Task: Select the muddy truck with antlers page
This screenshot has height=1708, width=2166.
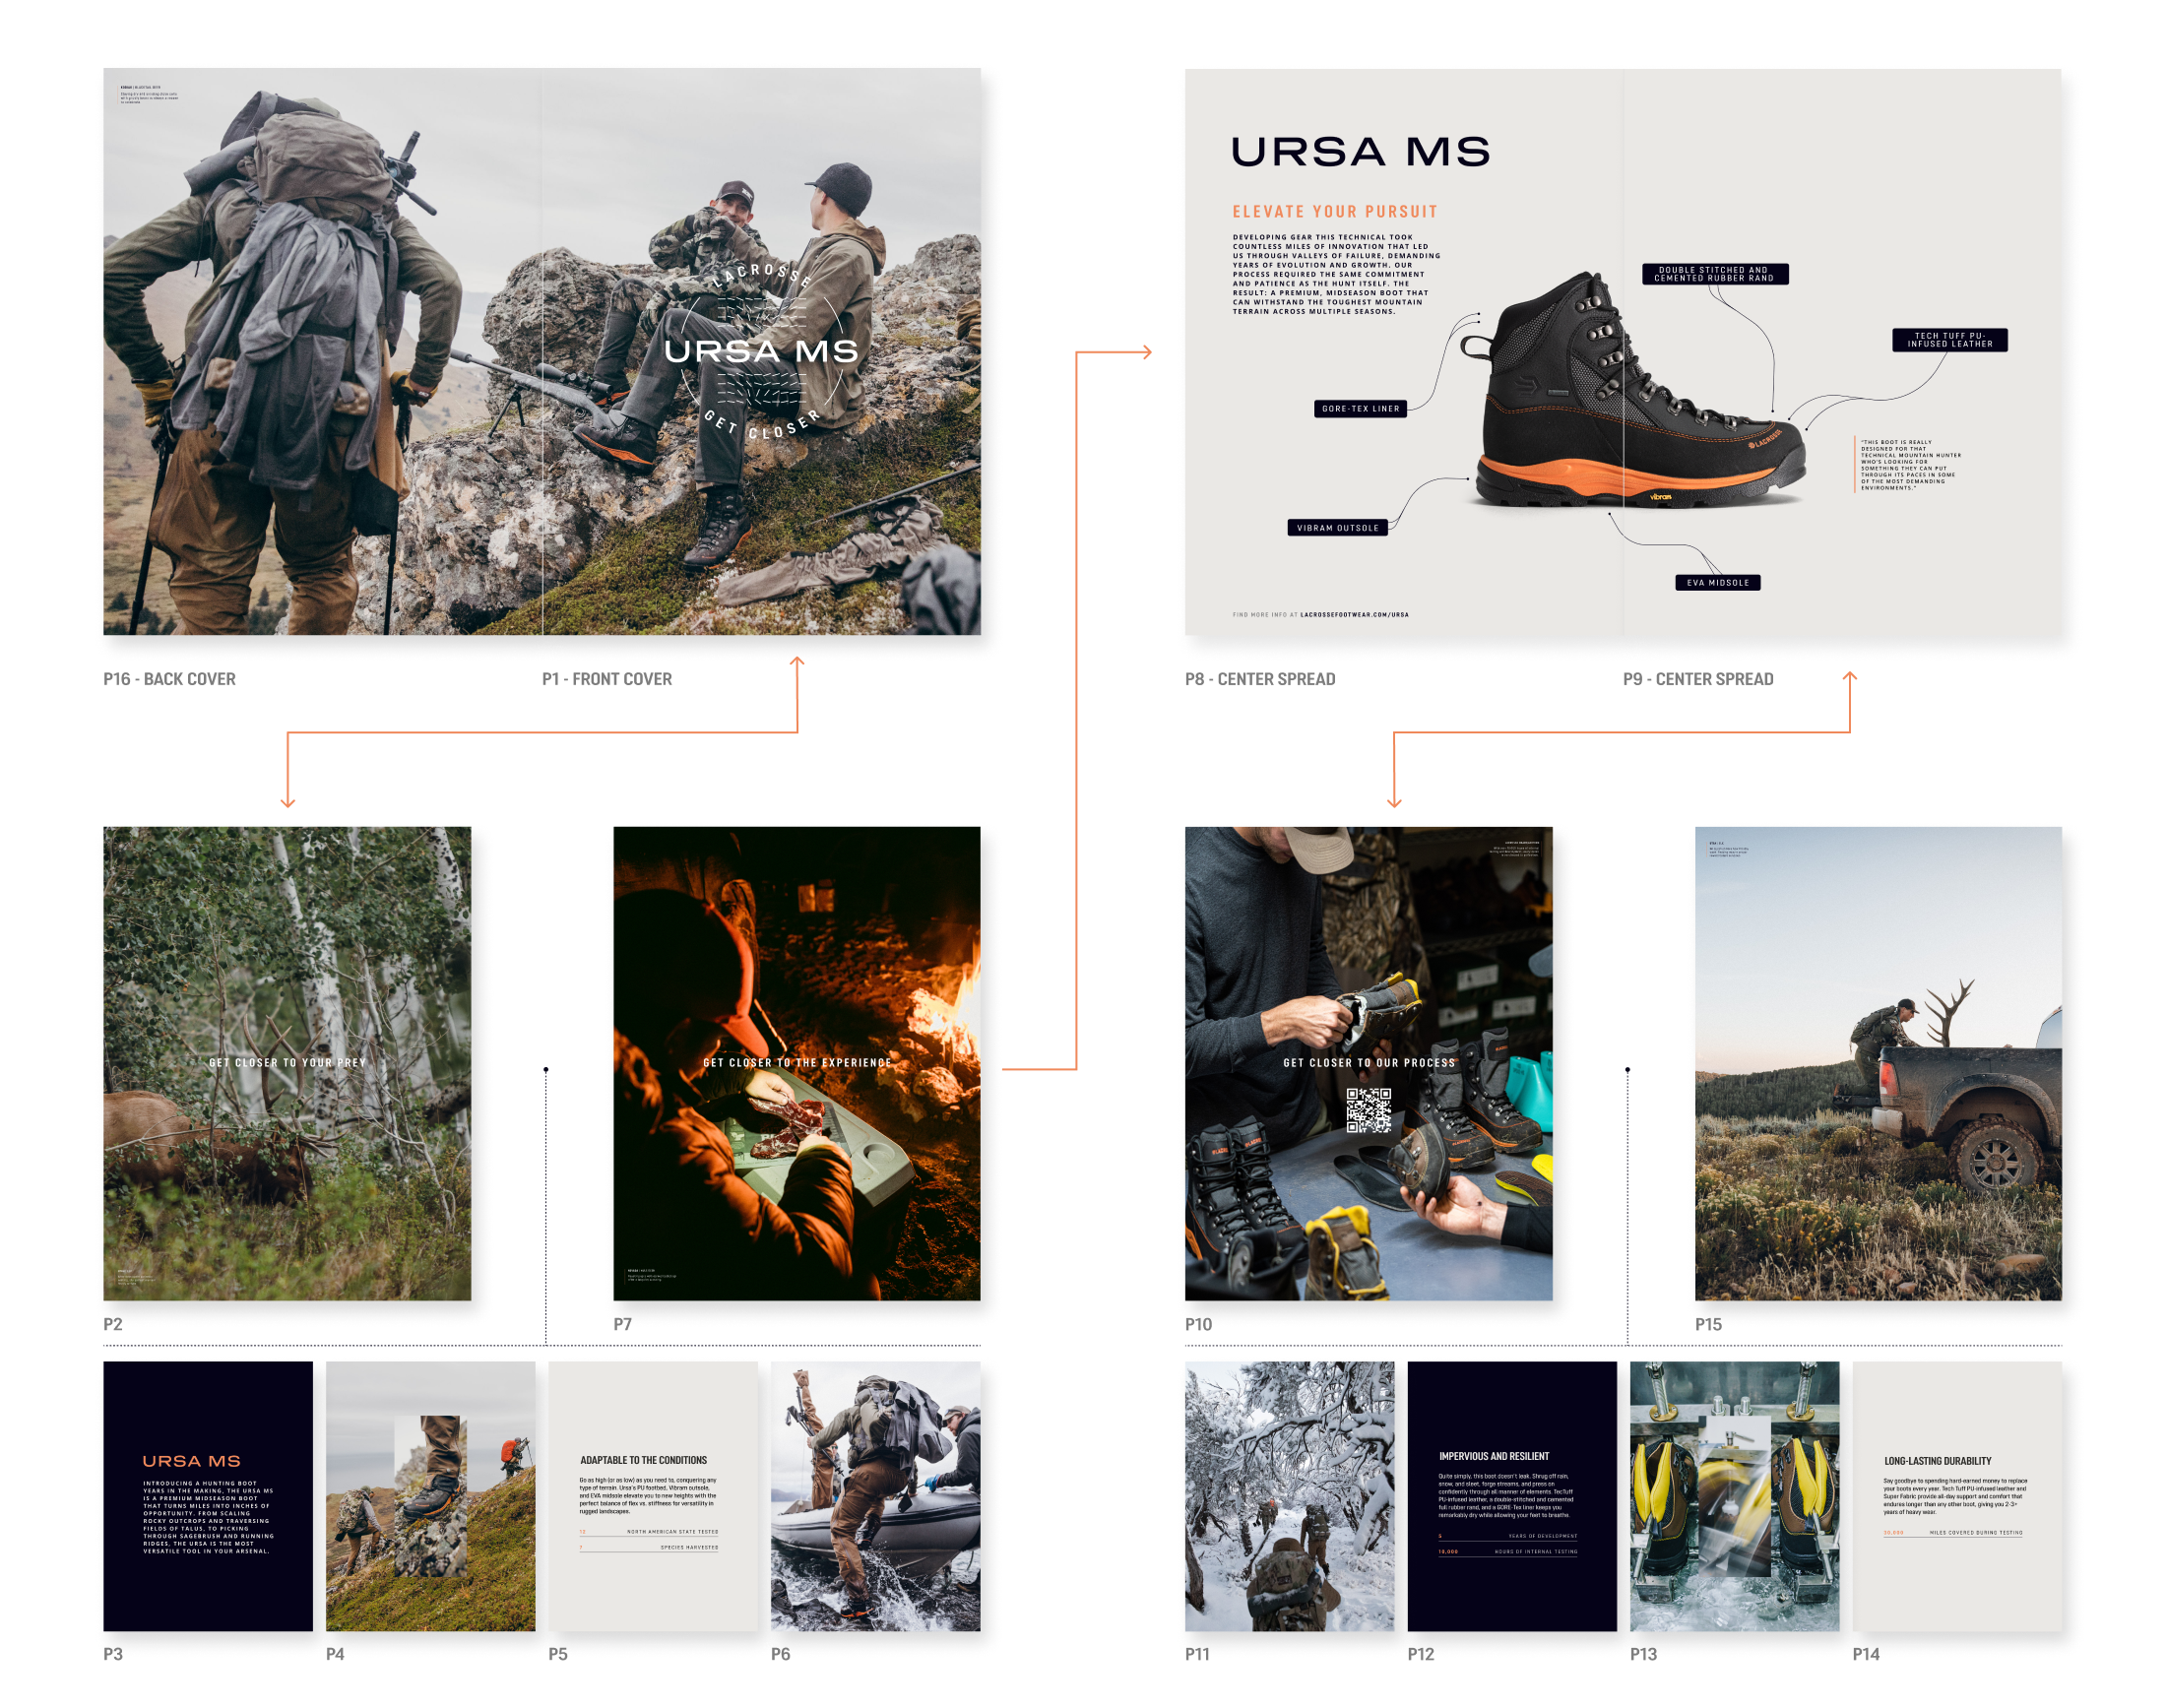Action: coord(1876,1062)
